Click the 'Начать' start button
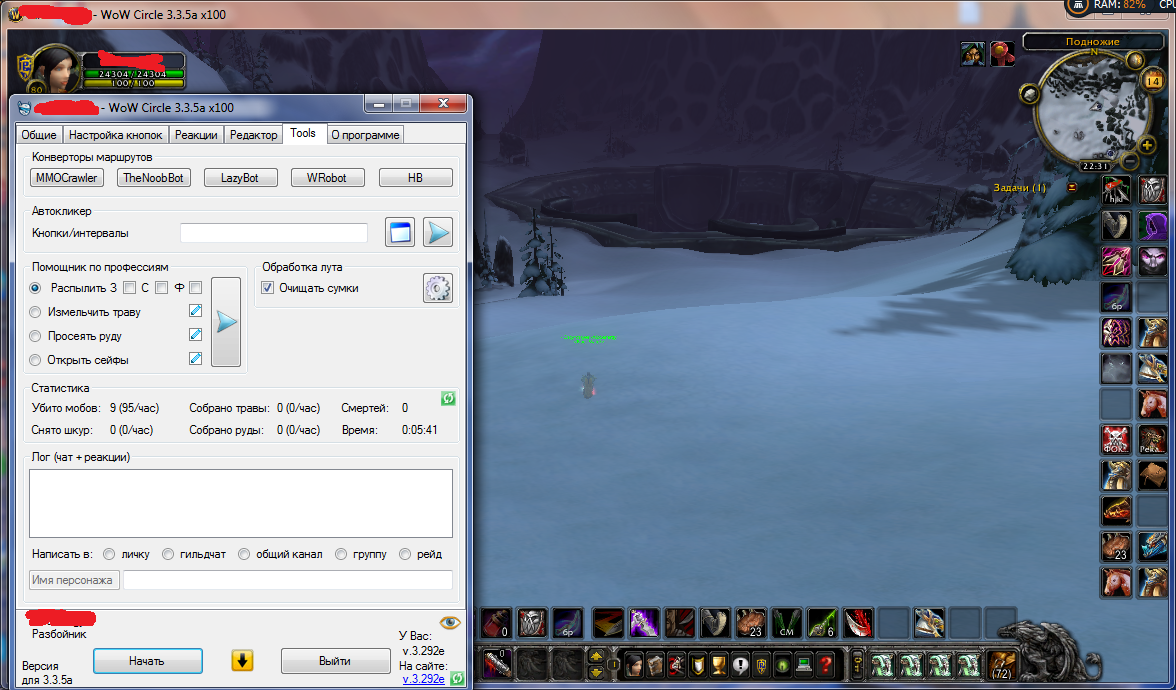1176x690 pixels. tap(148, 661)
